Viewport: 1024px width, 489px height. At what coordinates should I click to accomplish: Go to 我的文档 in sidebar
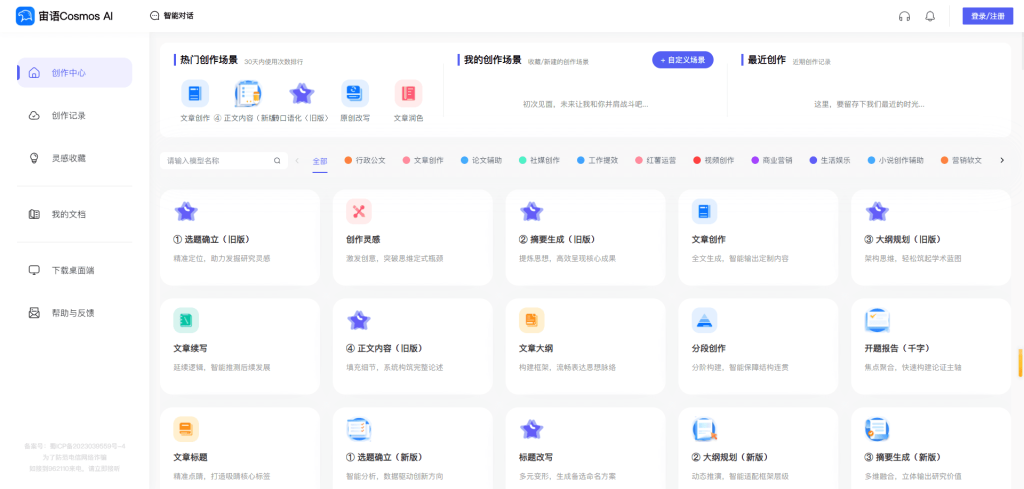point(68,214)
